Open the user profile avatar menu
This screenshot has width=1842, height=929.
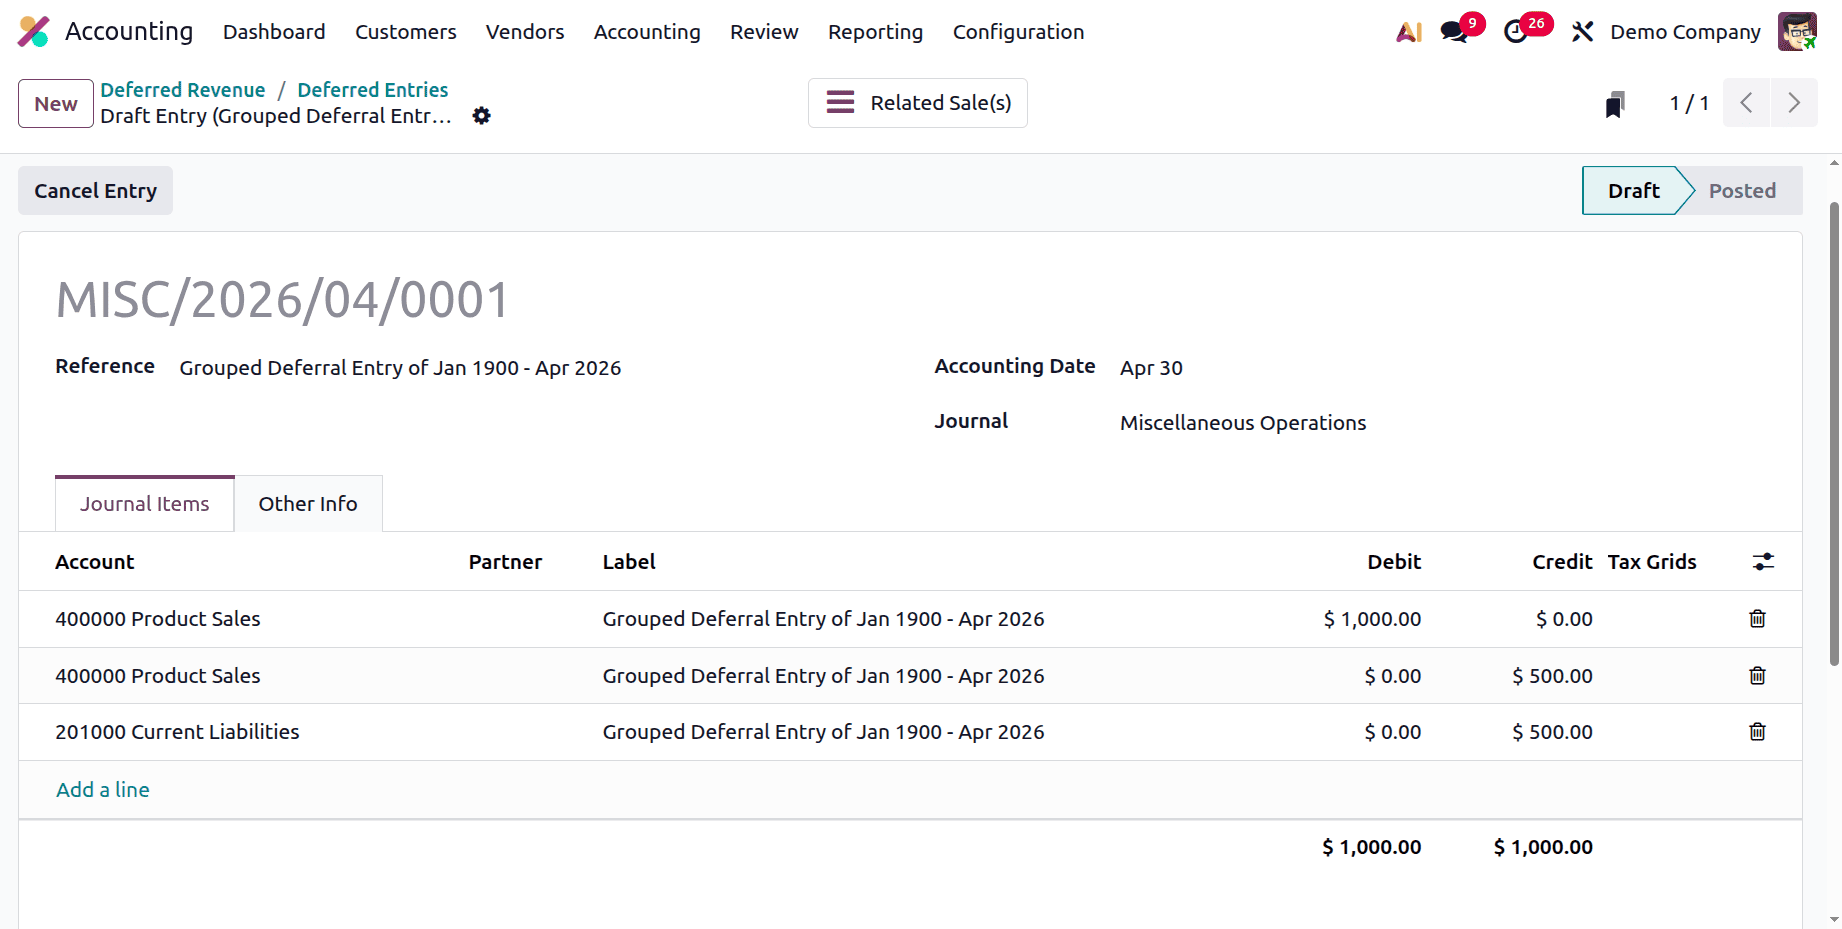pyautogui.click(x=1797, y=31)
